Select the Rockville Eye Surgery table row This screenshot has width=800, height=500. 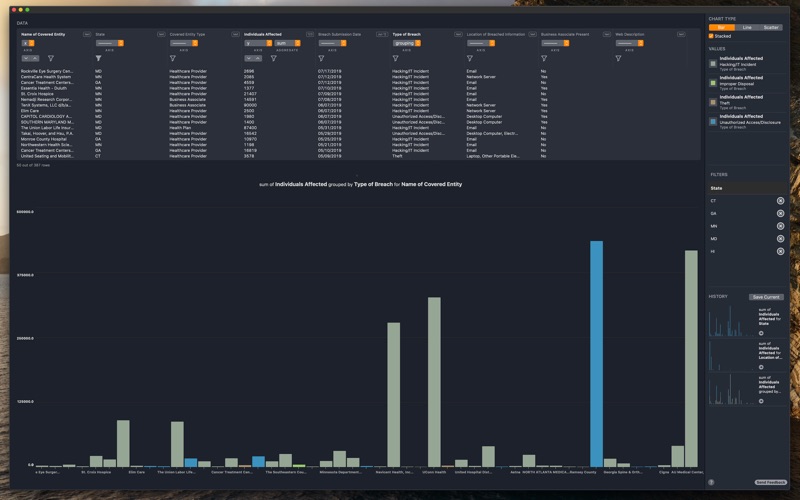coord(358,71)
